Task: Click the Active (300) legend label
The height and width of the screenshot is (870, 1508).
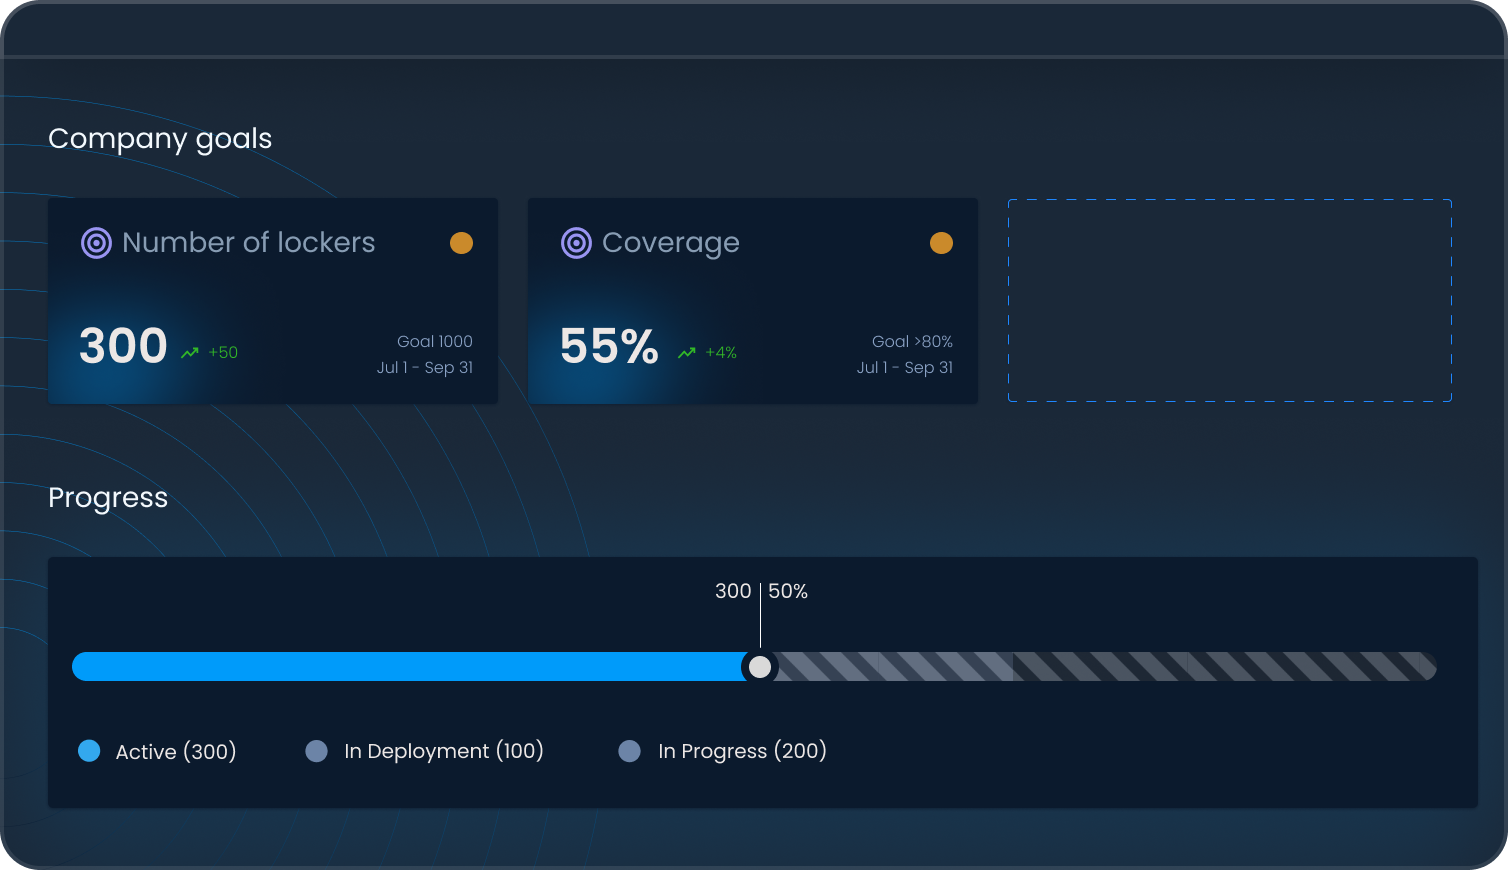Action: tap(176, 752)
